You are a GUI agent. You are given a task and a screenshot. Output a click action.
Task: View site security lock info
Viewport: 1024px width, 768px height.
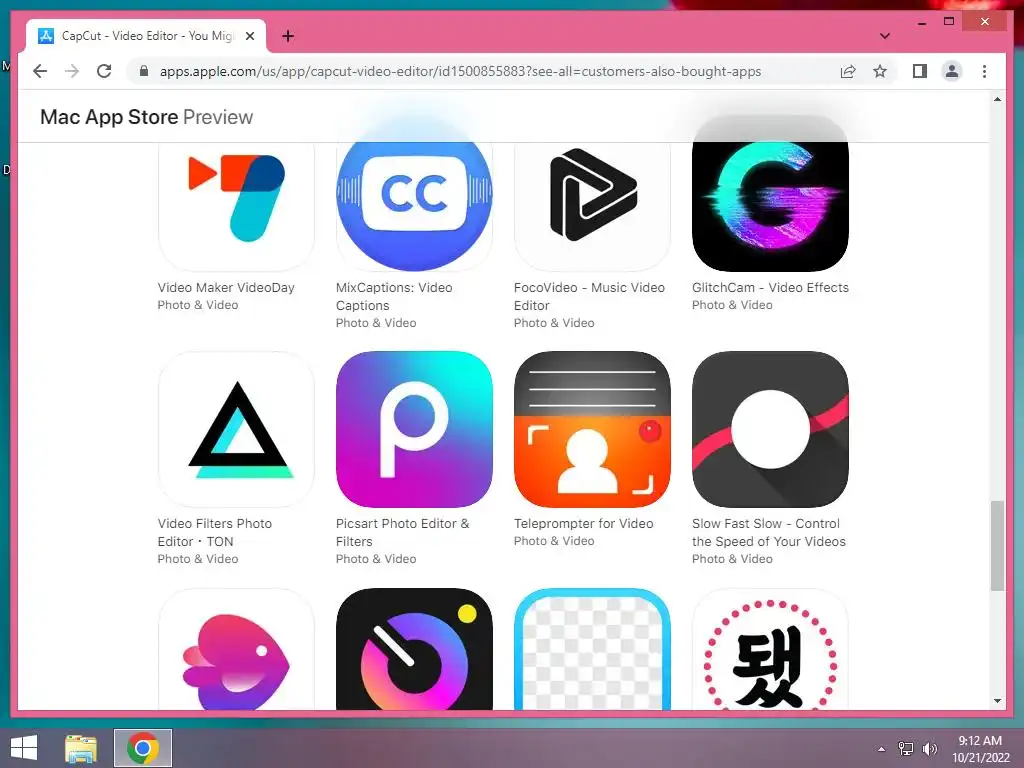[x=144, y=71]
